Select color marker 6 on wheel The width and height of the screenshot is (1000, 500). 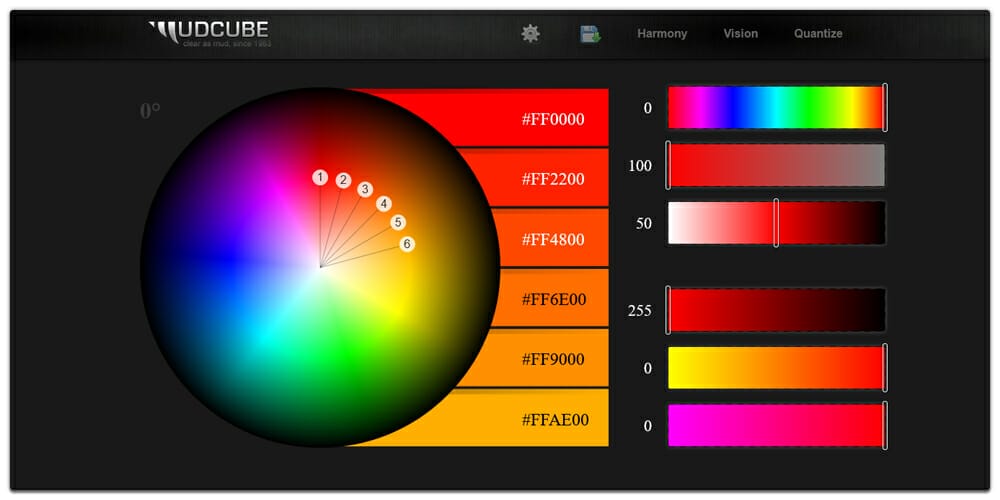pyautogui.click(x=406, y=244)
